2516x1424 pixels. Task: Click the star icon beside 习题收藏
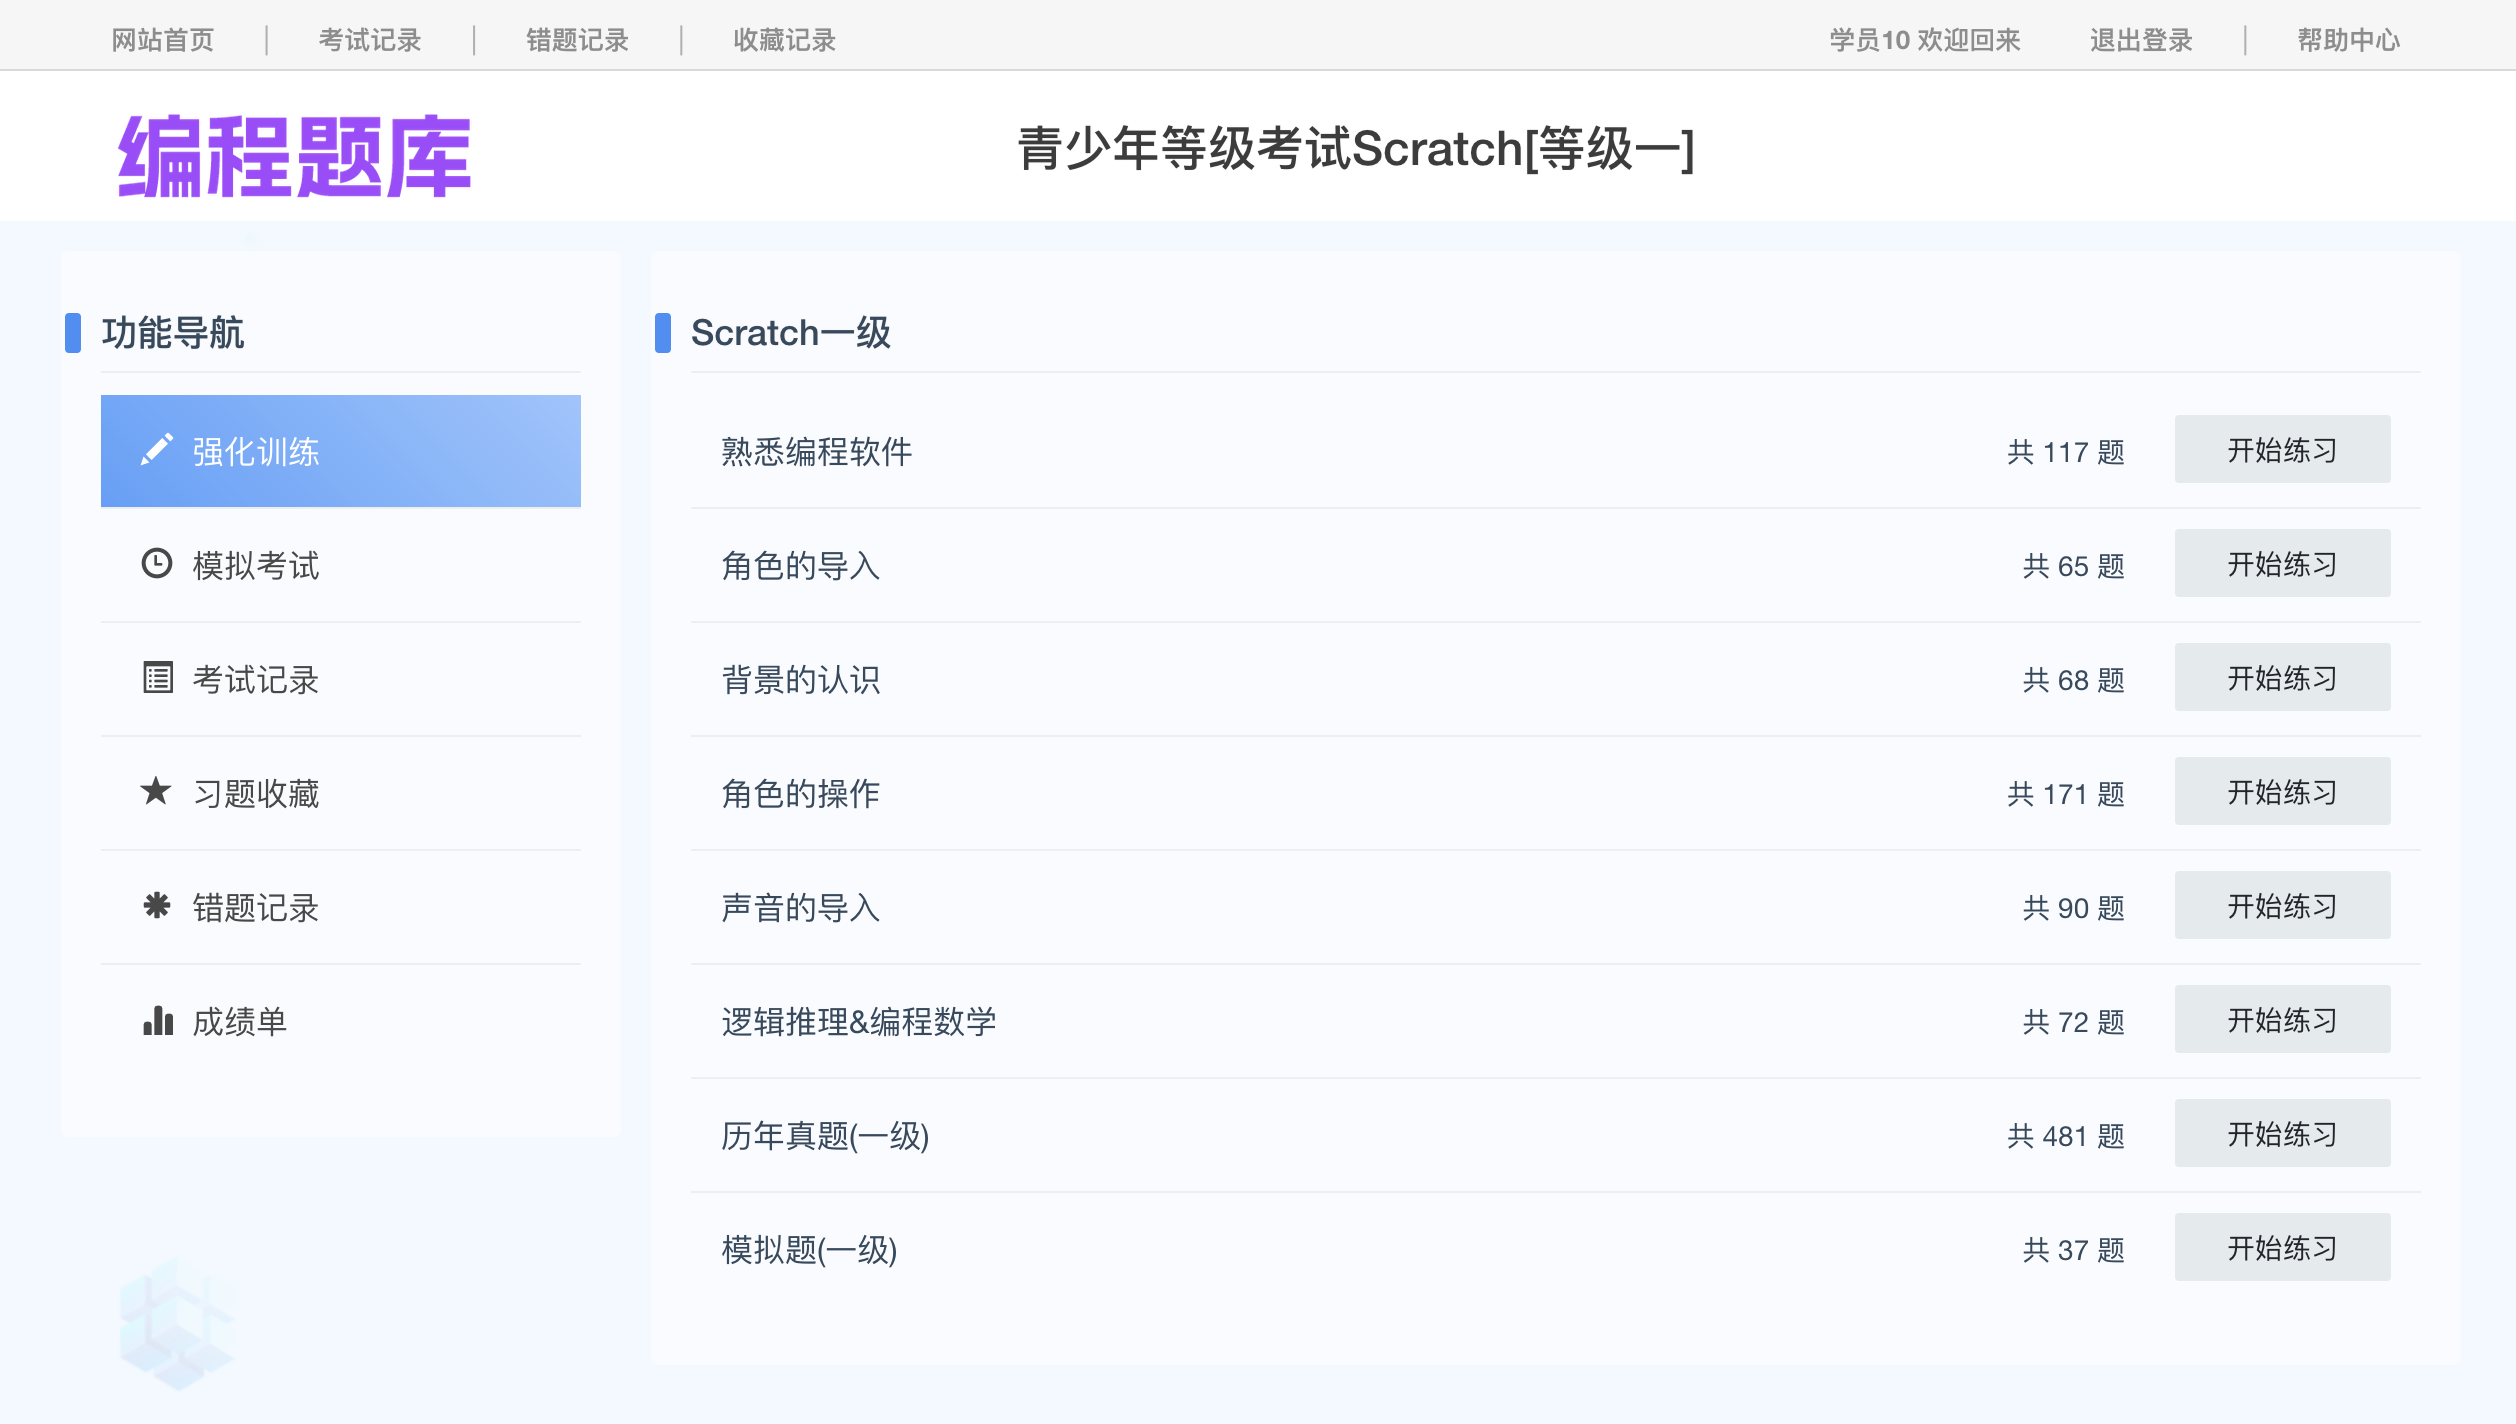point(157,791)
